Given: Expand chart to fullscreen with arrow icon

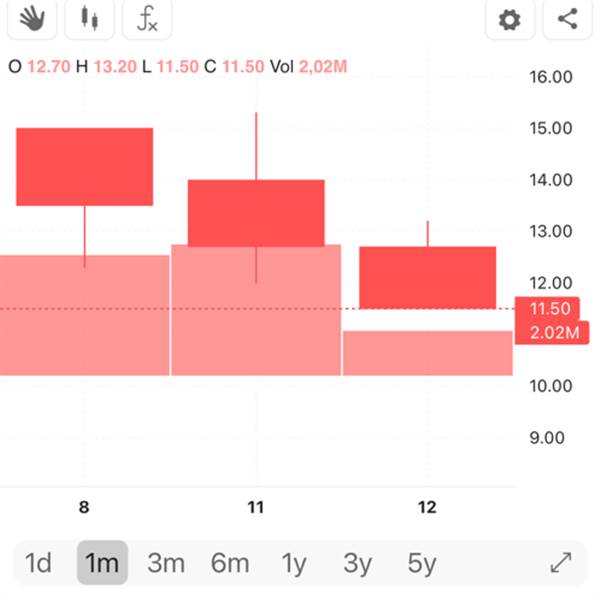Looking at the screenshot, I should [561, 562].
